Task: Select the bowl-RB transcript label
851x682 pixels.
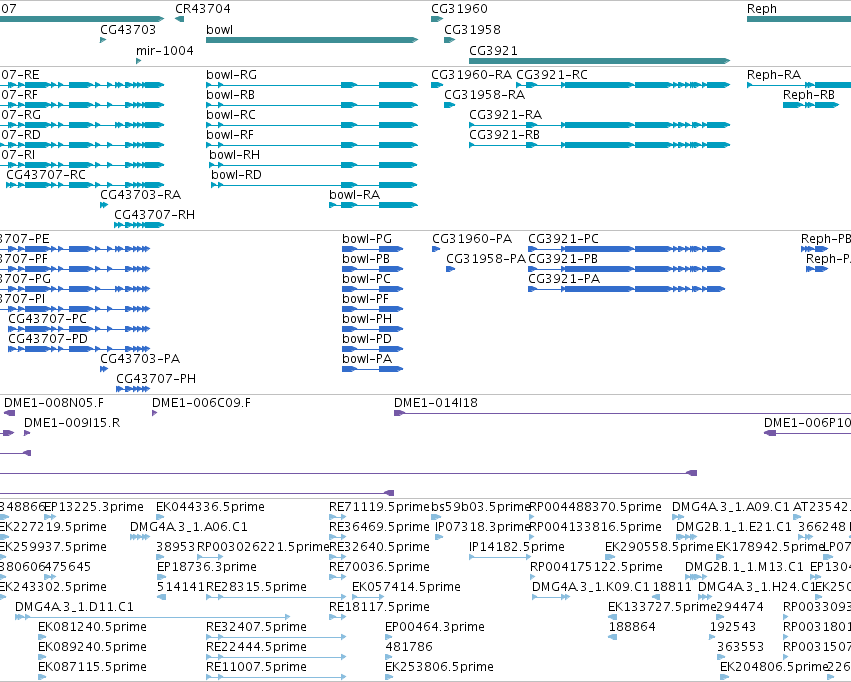Action: click(230, 95)
